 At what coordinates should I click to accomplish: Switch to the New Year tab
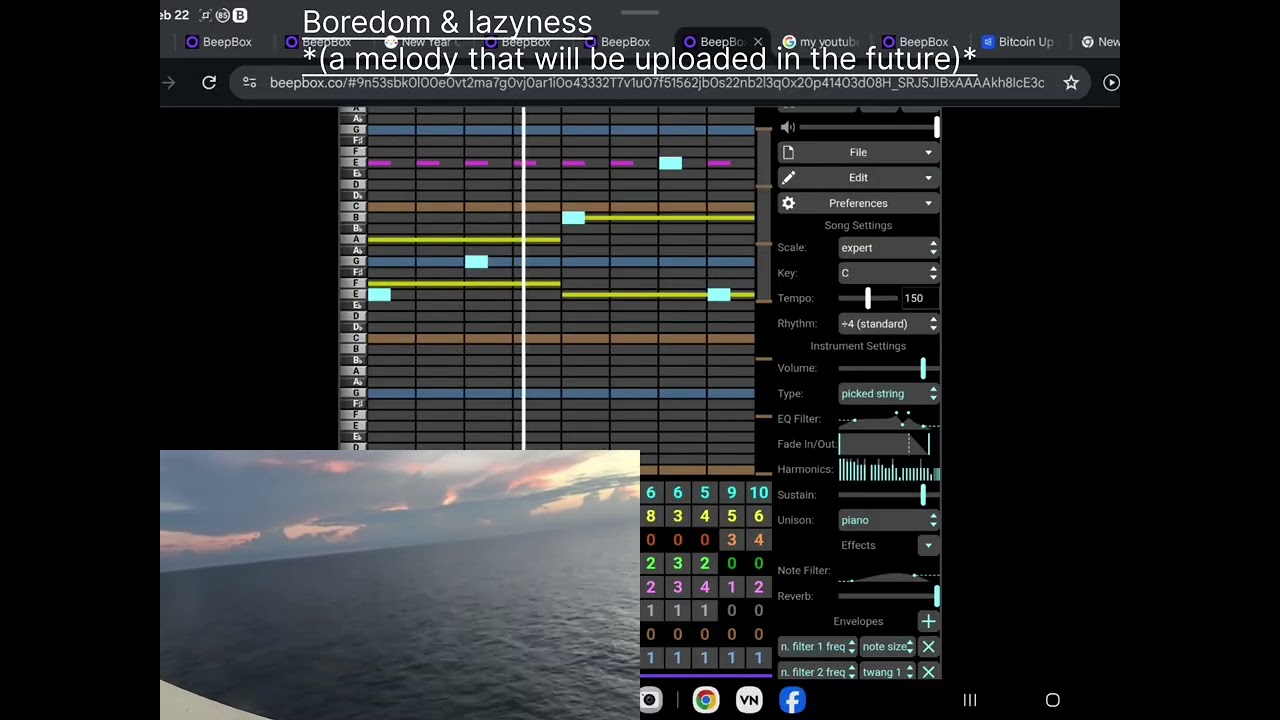point(420,42)
